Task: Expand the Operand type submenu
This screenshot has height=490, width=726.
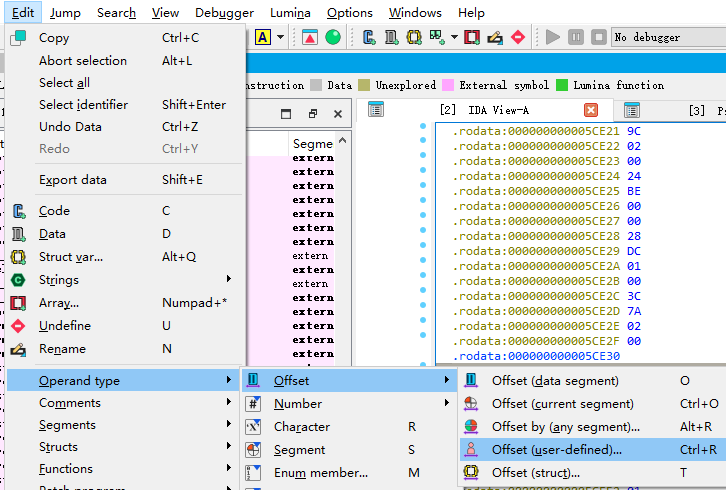Action: [x=125, y=381]
